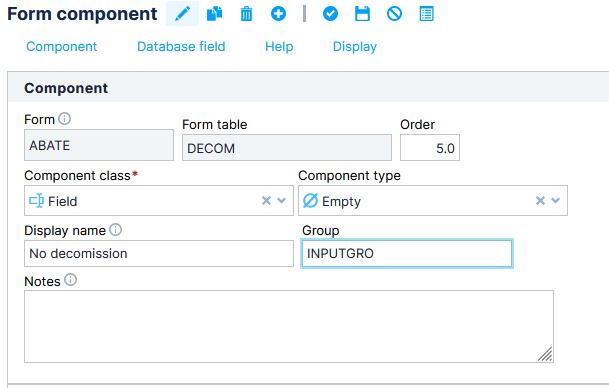
Task: Click the Form component title
Action: point(82,14)
